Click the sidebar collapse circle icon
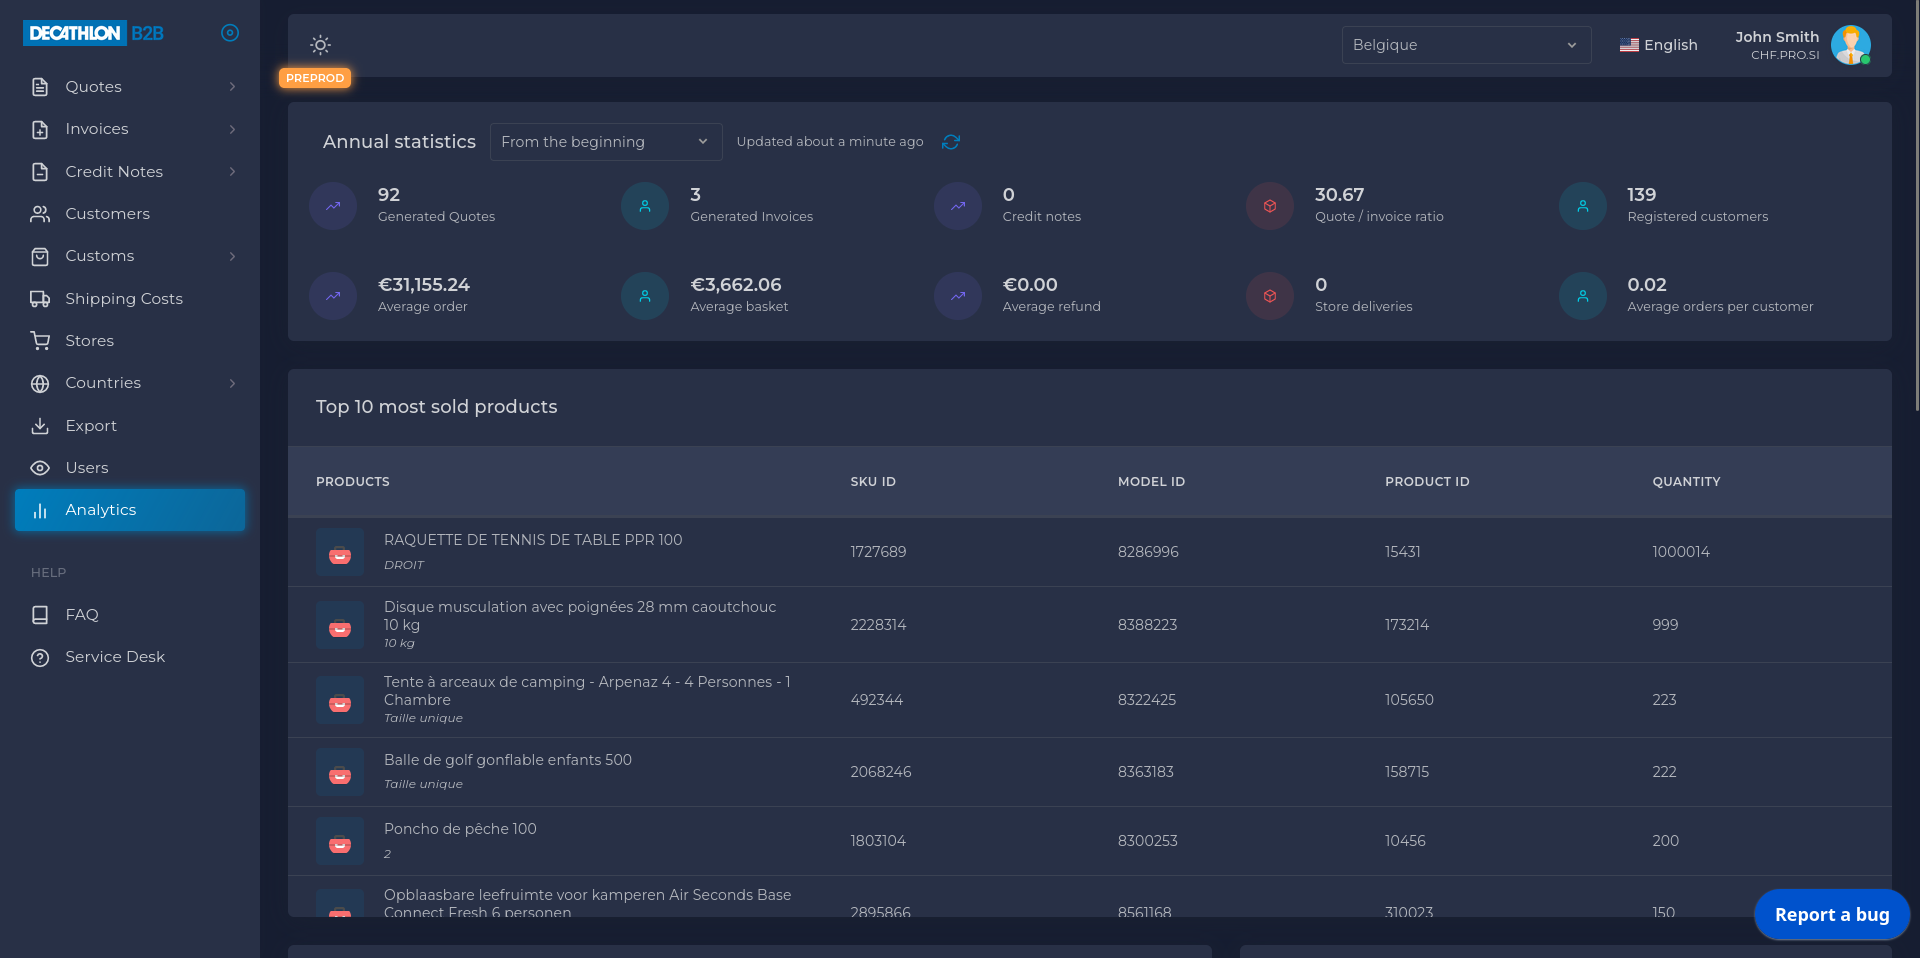The image size is (1920, 958). (230, 33)
